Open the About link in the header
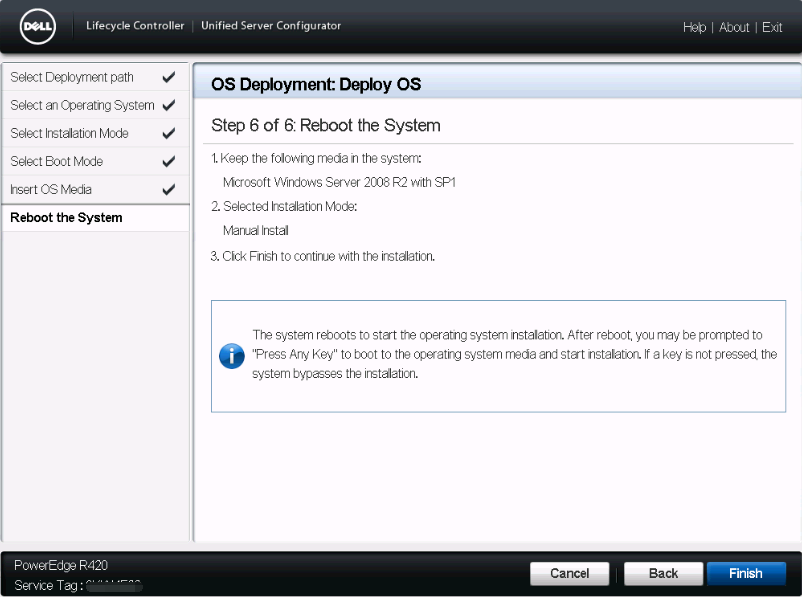Screen dimensions: 802x597 point(734,28)
